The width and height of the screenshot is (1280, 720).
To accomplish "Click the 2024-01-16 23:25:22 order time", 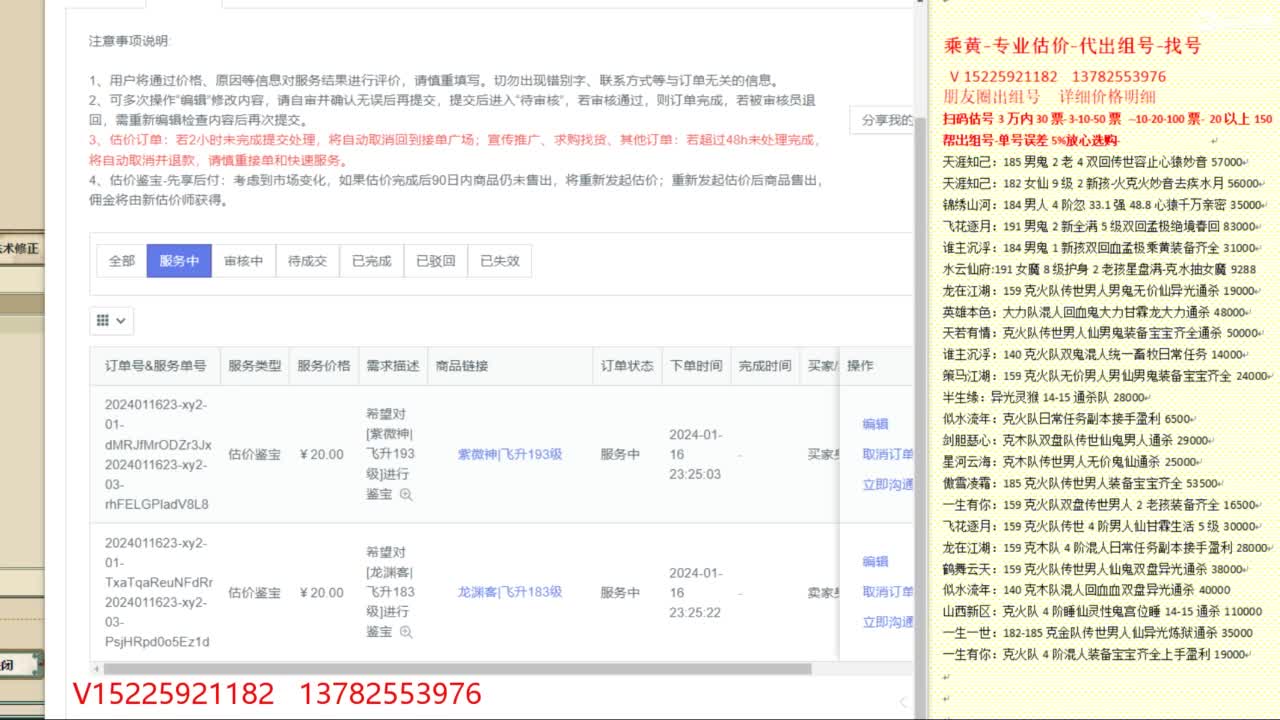I will tap(695, 592).
